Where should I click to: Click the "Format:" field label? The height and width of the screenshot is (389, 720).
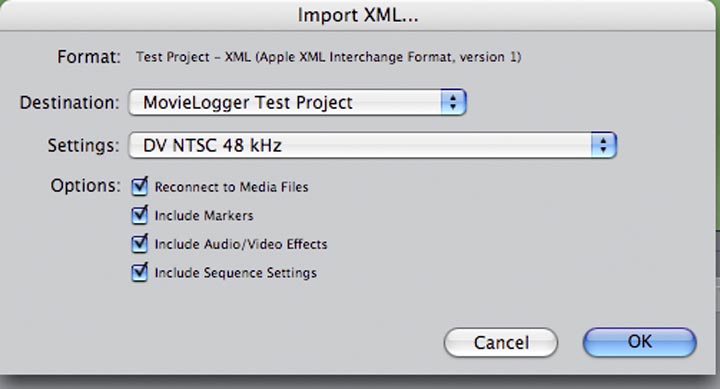tap(89, 57)
